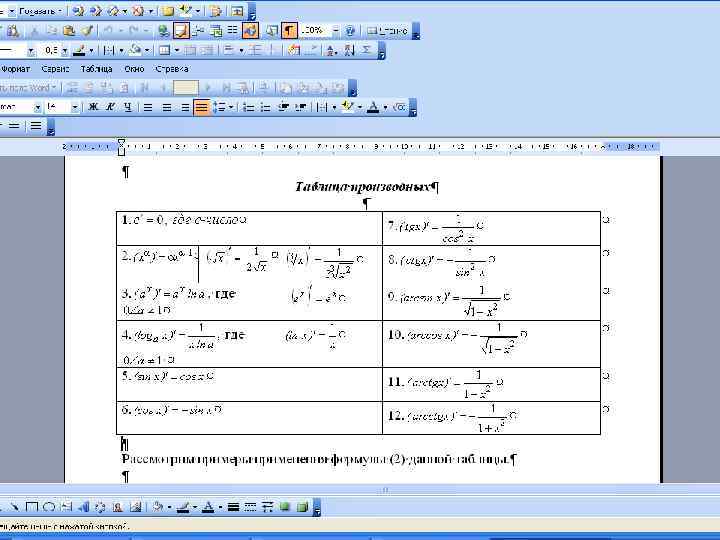Click the line style icon in drawing toolbar

coord(233,507)
